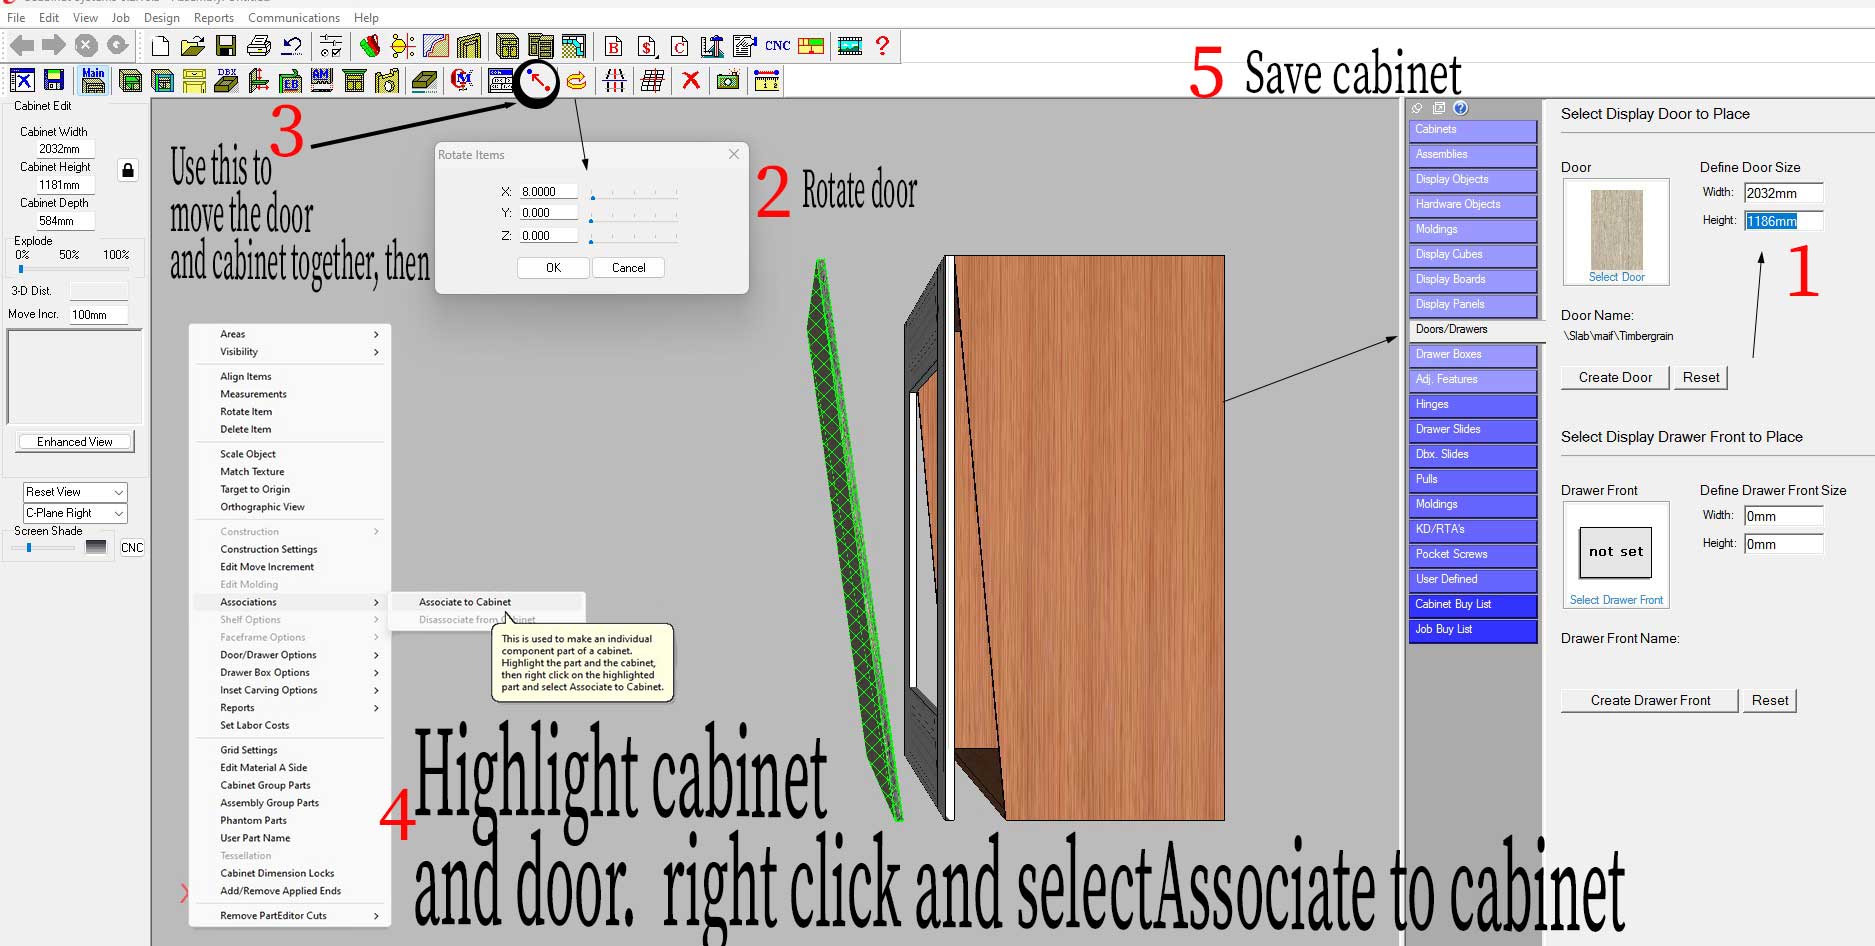The width and height of the screenshot is (1875, 946).
Task: Toggle Enhanced View
Action: pyautogui.click(x=75, y=442)
